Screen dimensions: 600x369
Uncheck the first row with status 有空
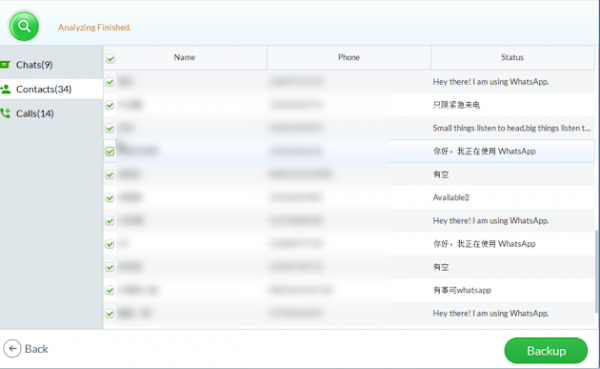tap(110, 175)
